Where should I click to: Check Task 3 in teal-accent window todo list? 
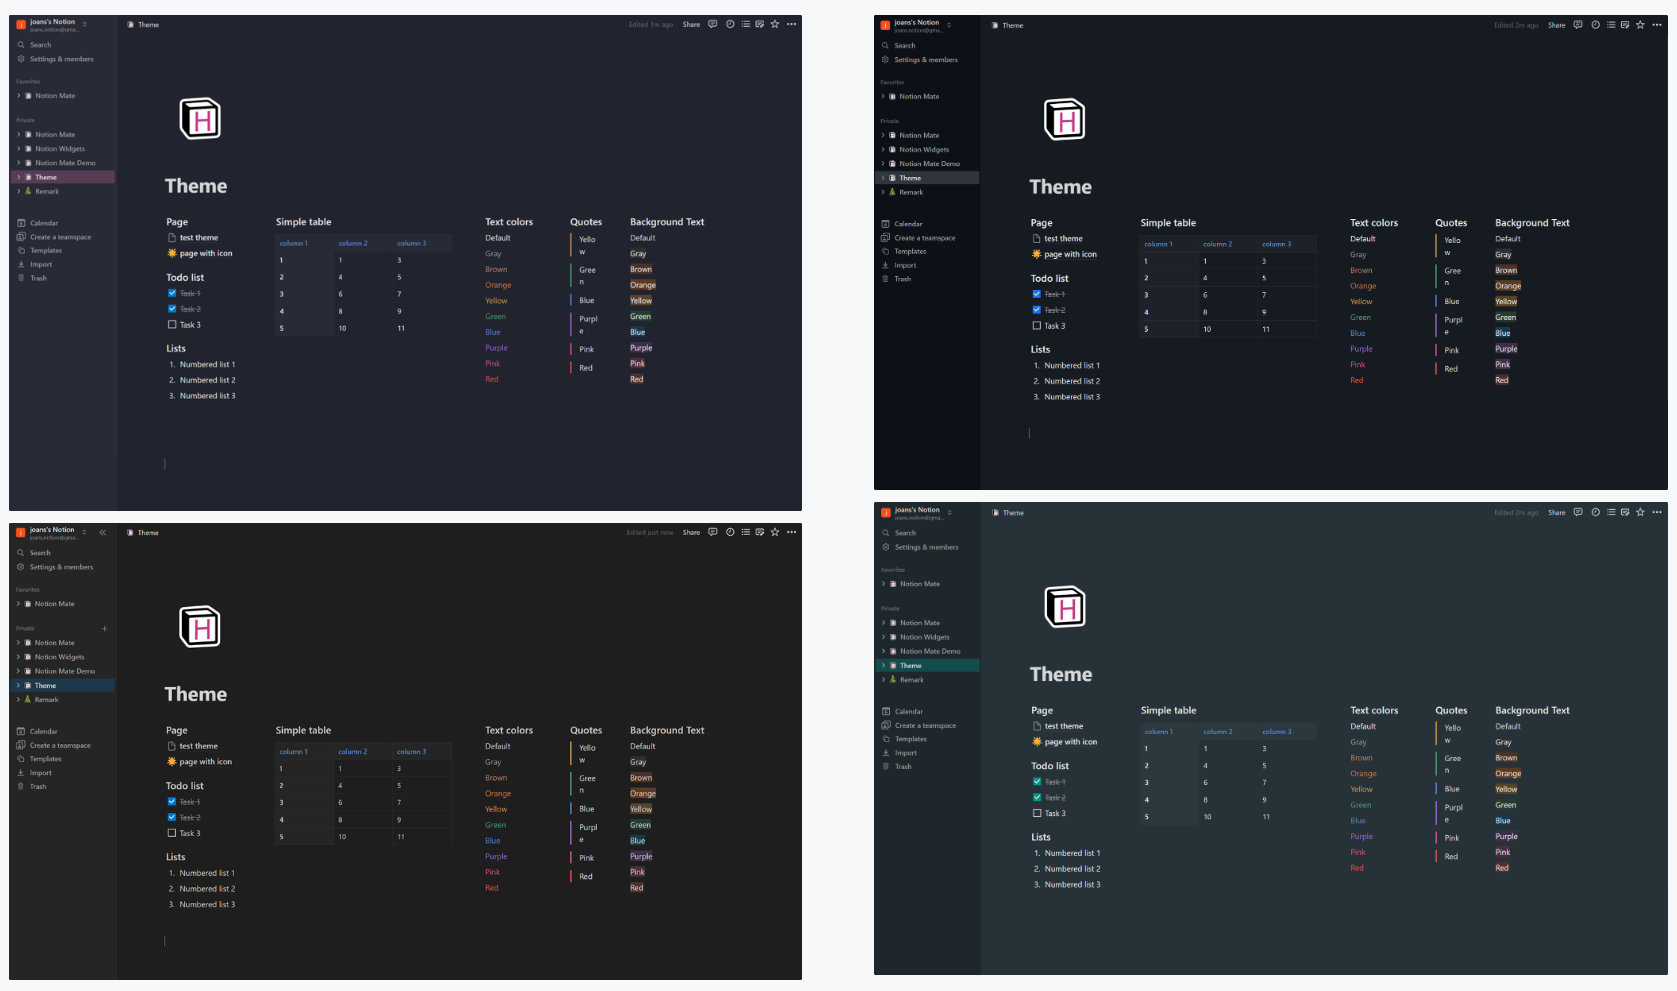1037,813
